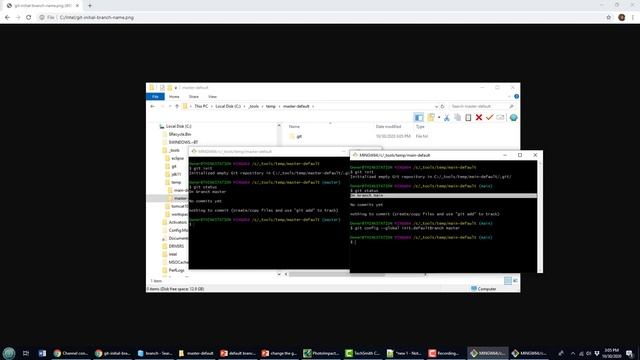
Task: Select the git-initial-branch-name.png browser tab
Action: (42, 6)
